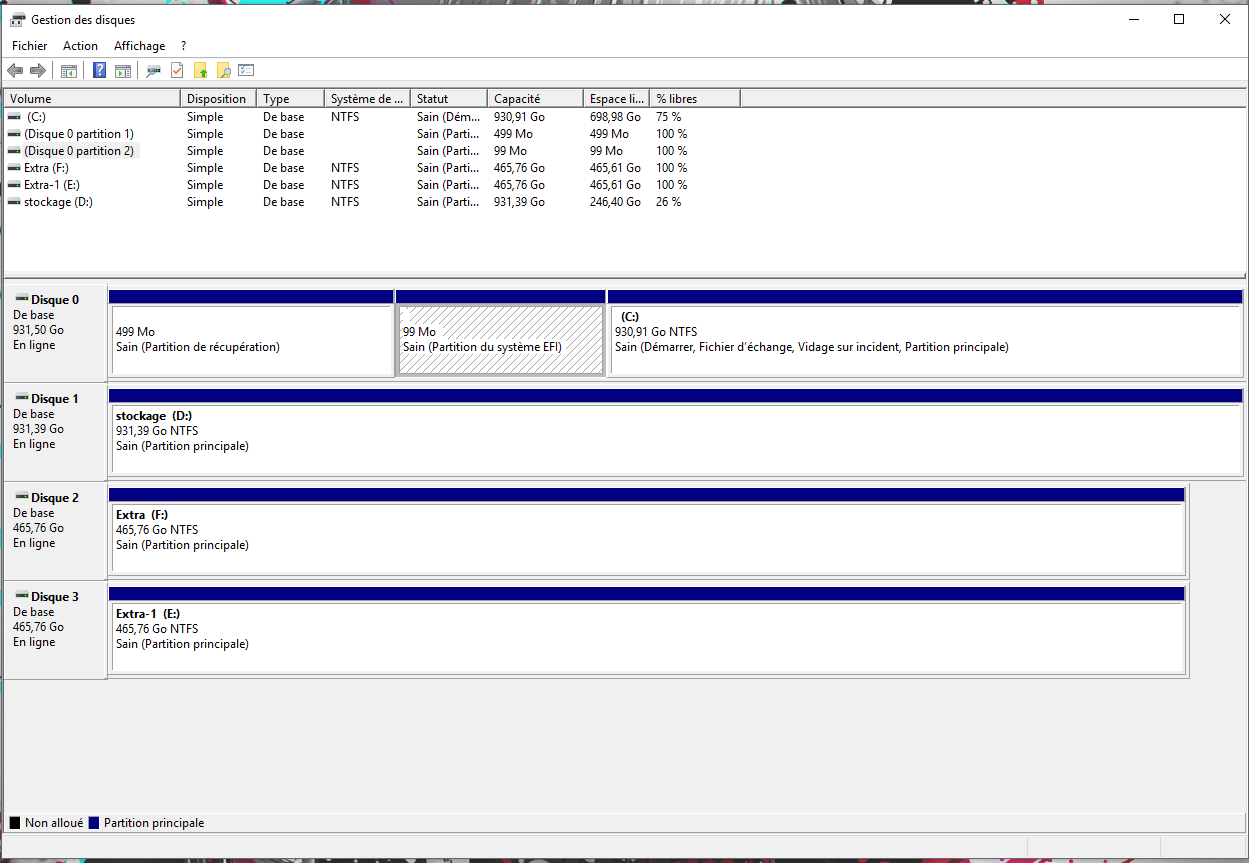This screenshot has height=863, width=1249.
Task: Click 931,39 Go capacity cell in list
Action: pyautogui.click(x=519, y=202)
